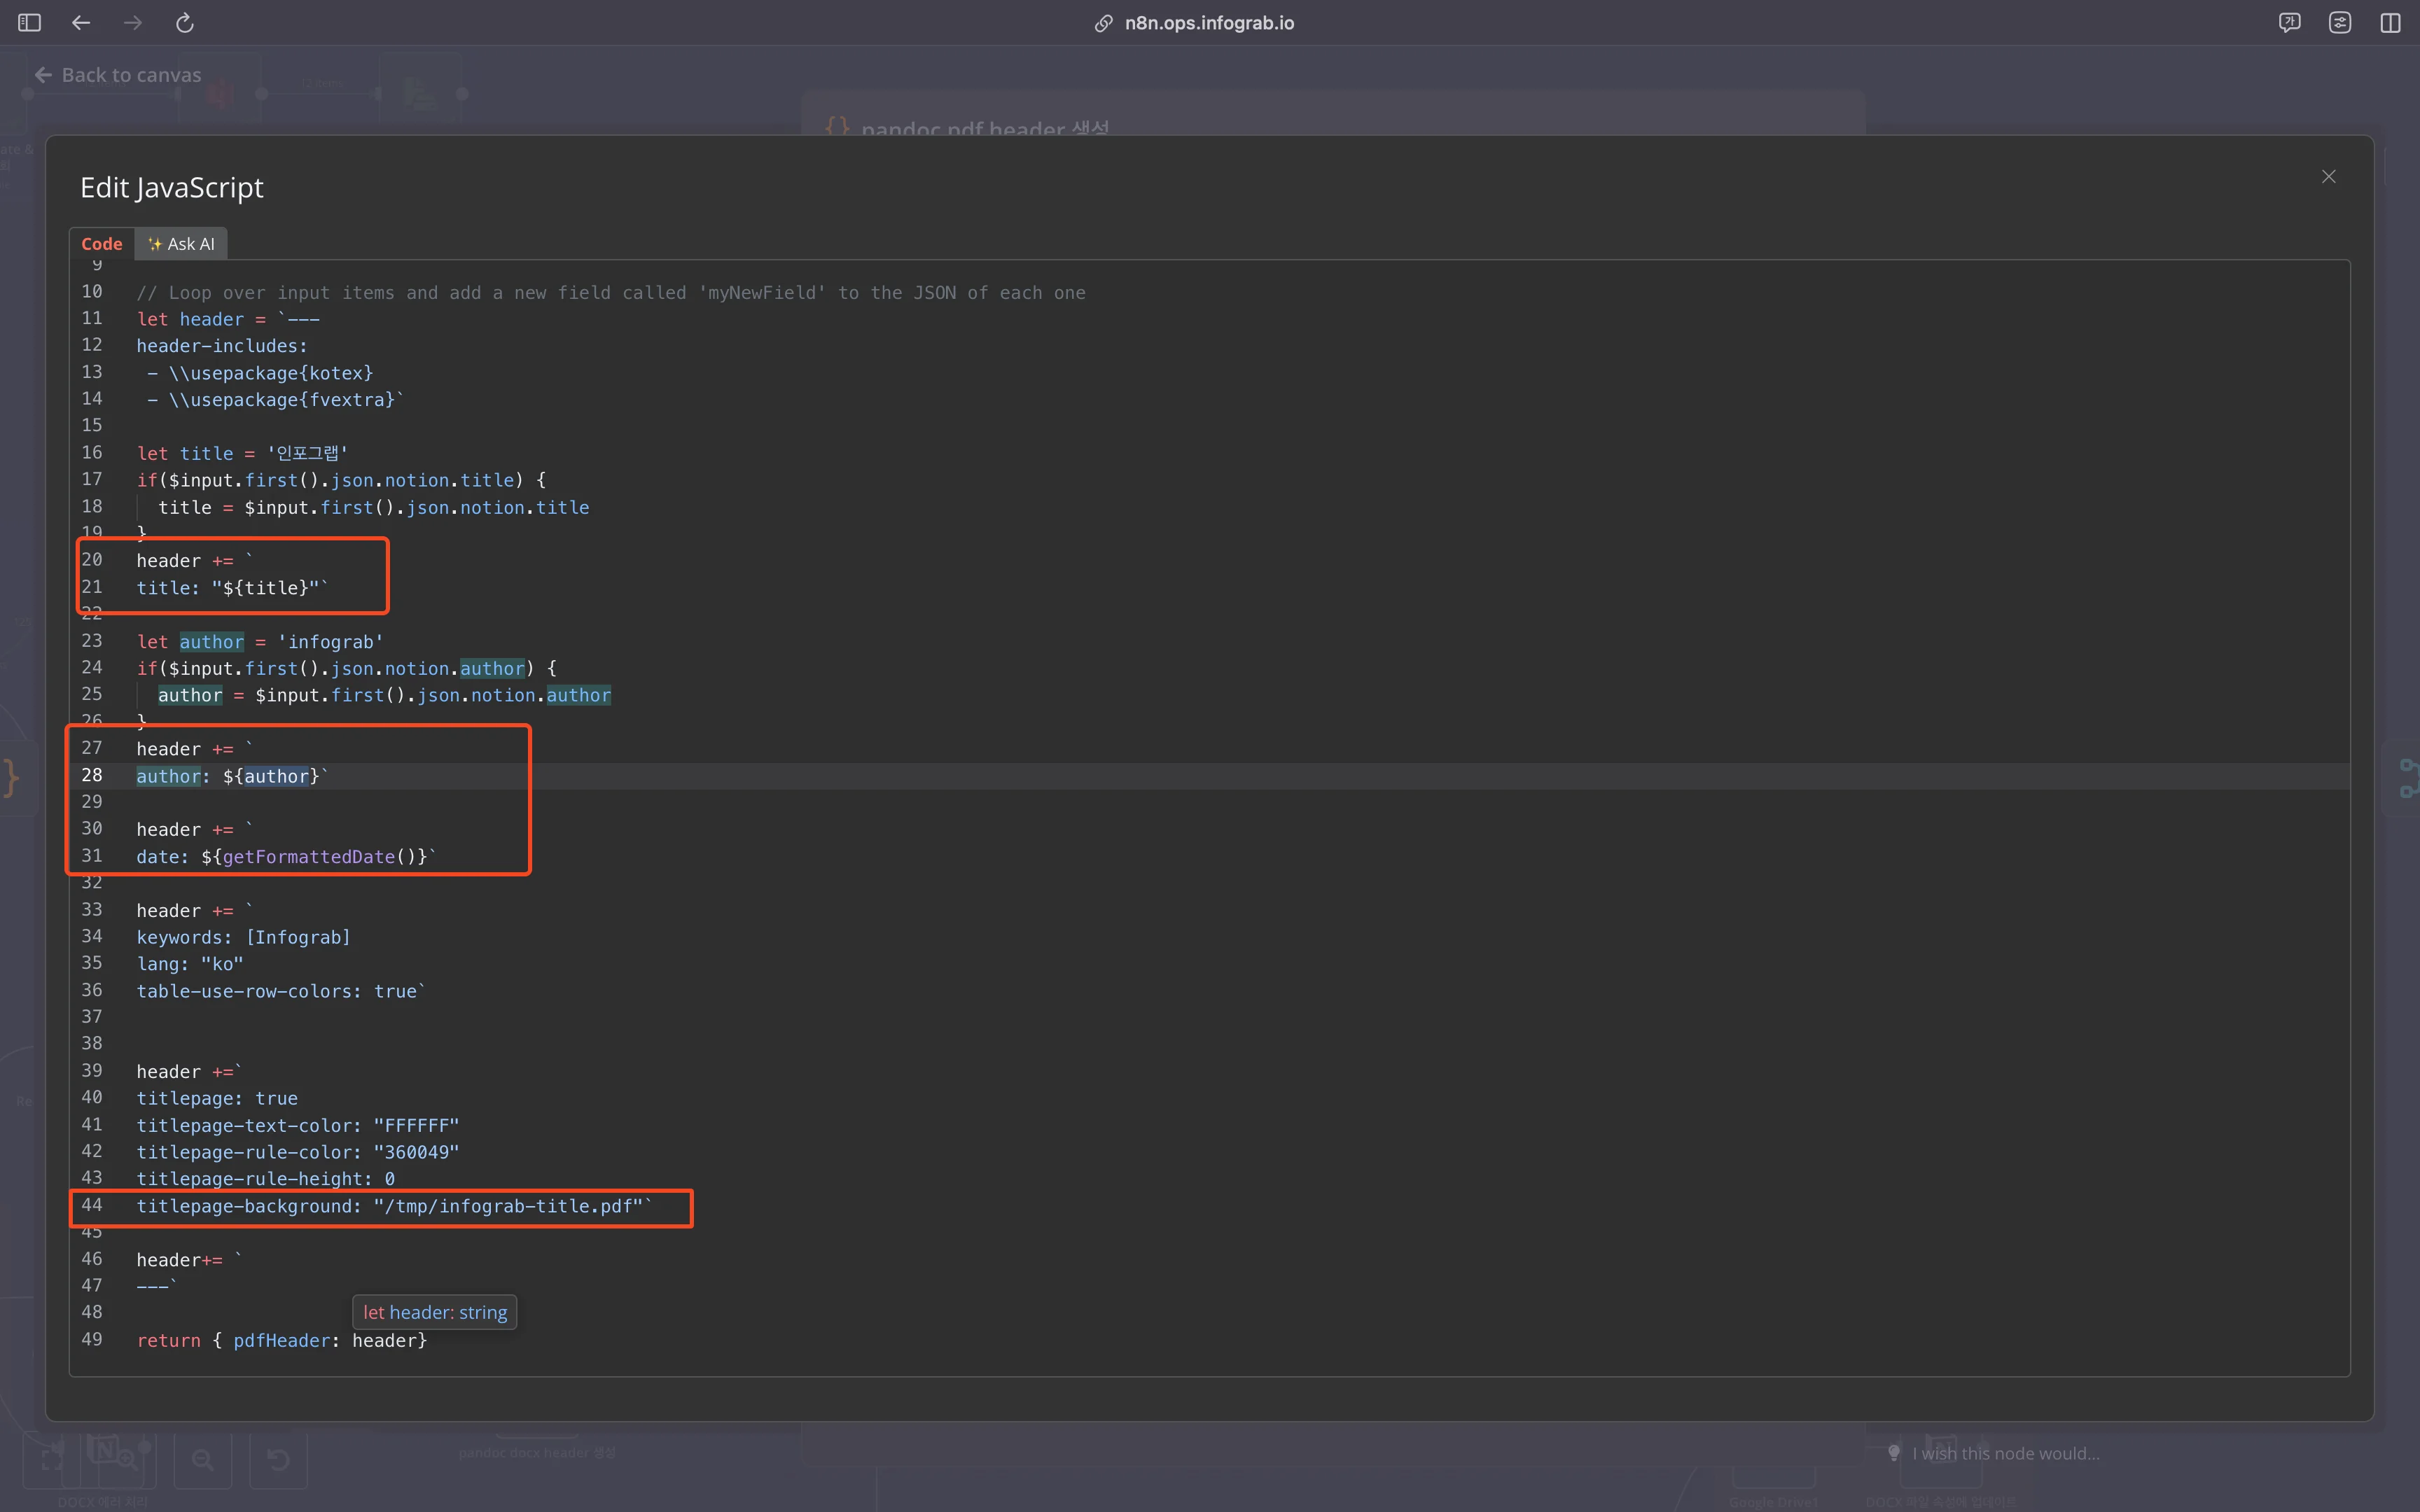Image resolution: width=2420 pixels, height=1512 pixels.
Task: Open the translate page icon
Action: click(x=2289, y=23)
